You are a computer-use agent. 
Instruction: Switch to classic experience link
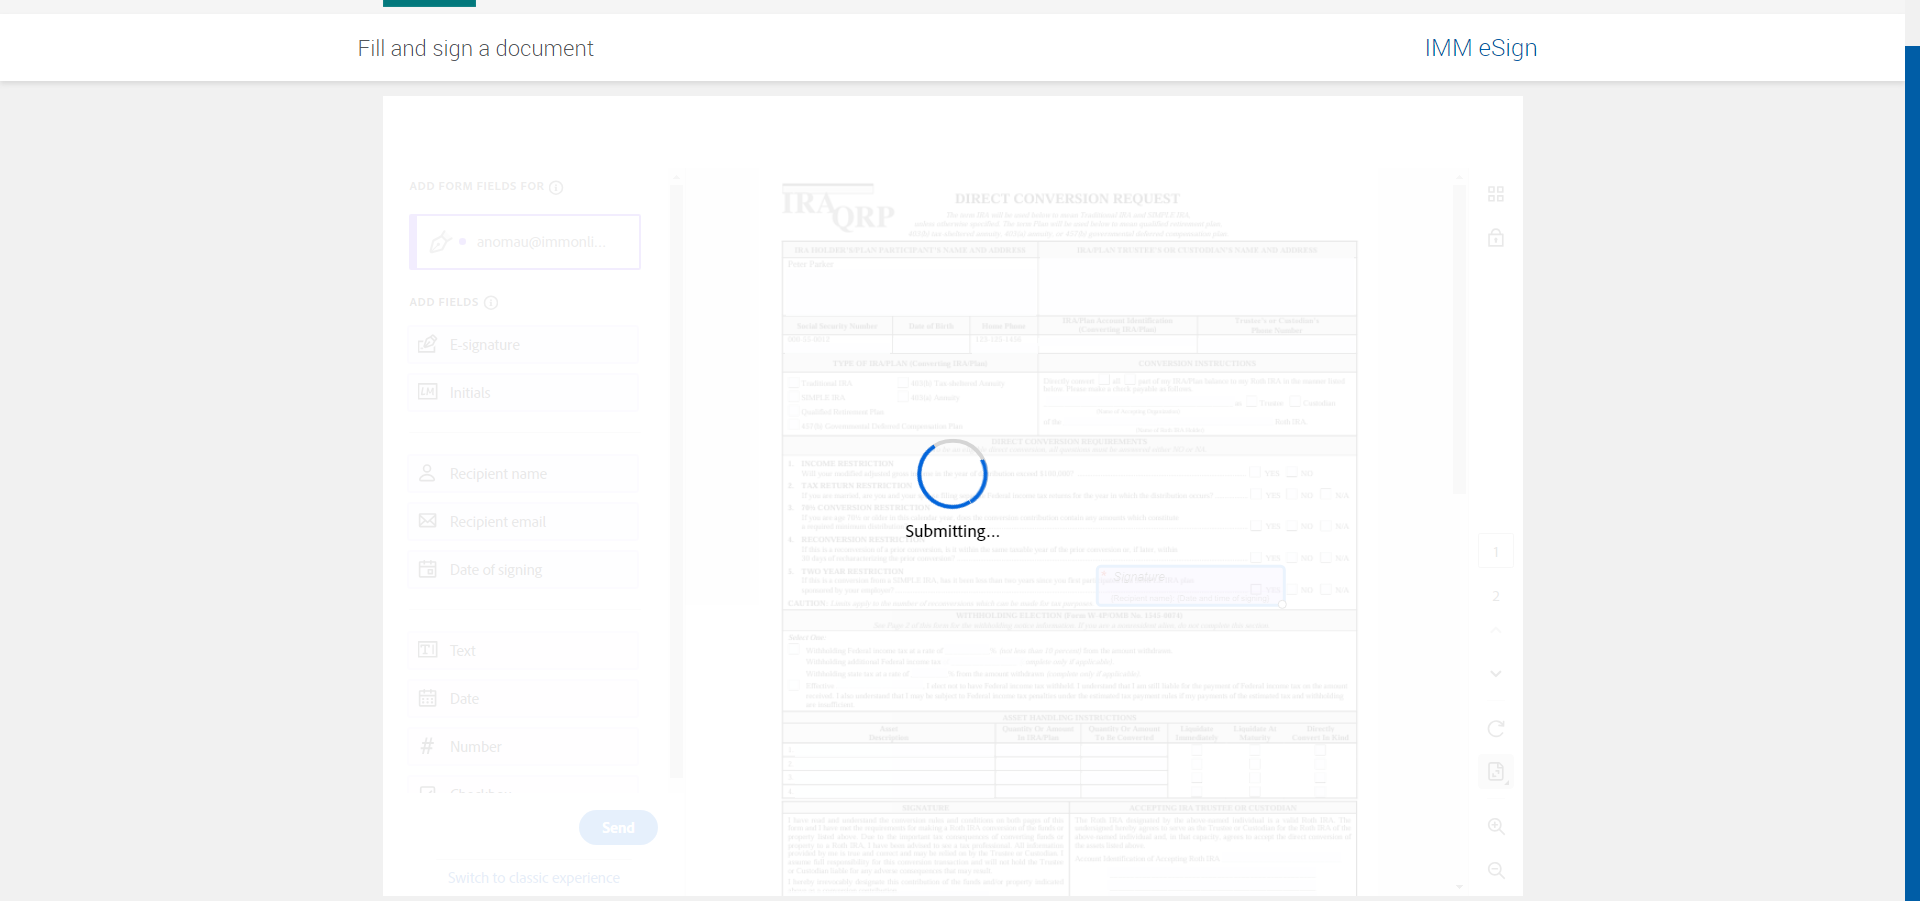point(533,878)
